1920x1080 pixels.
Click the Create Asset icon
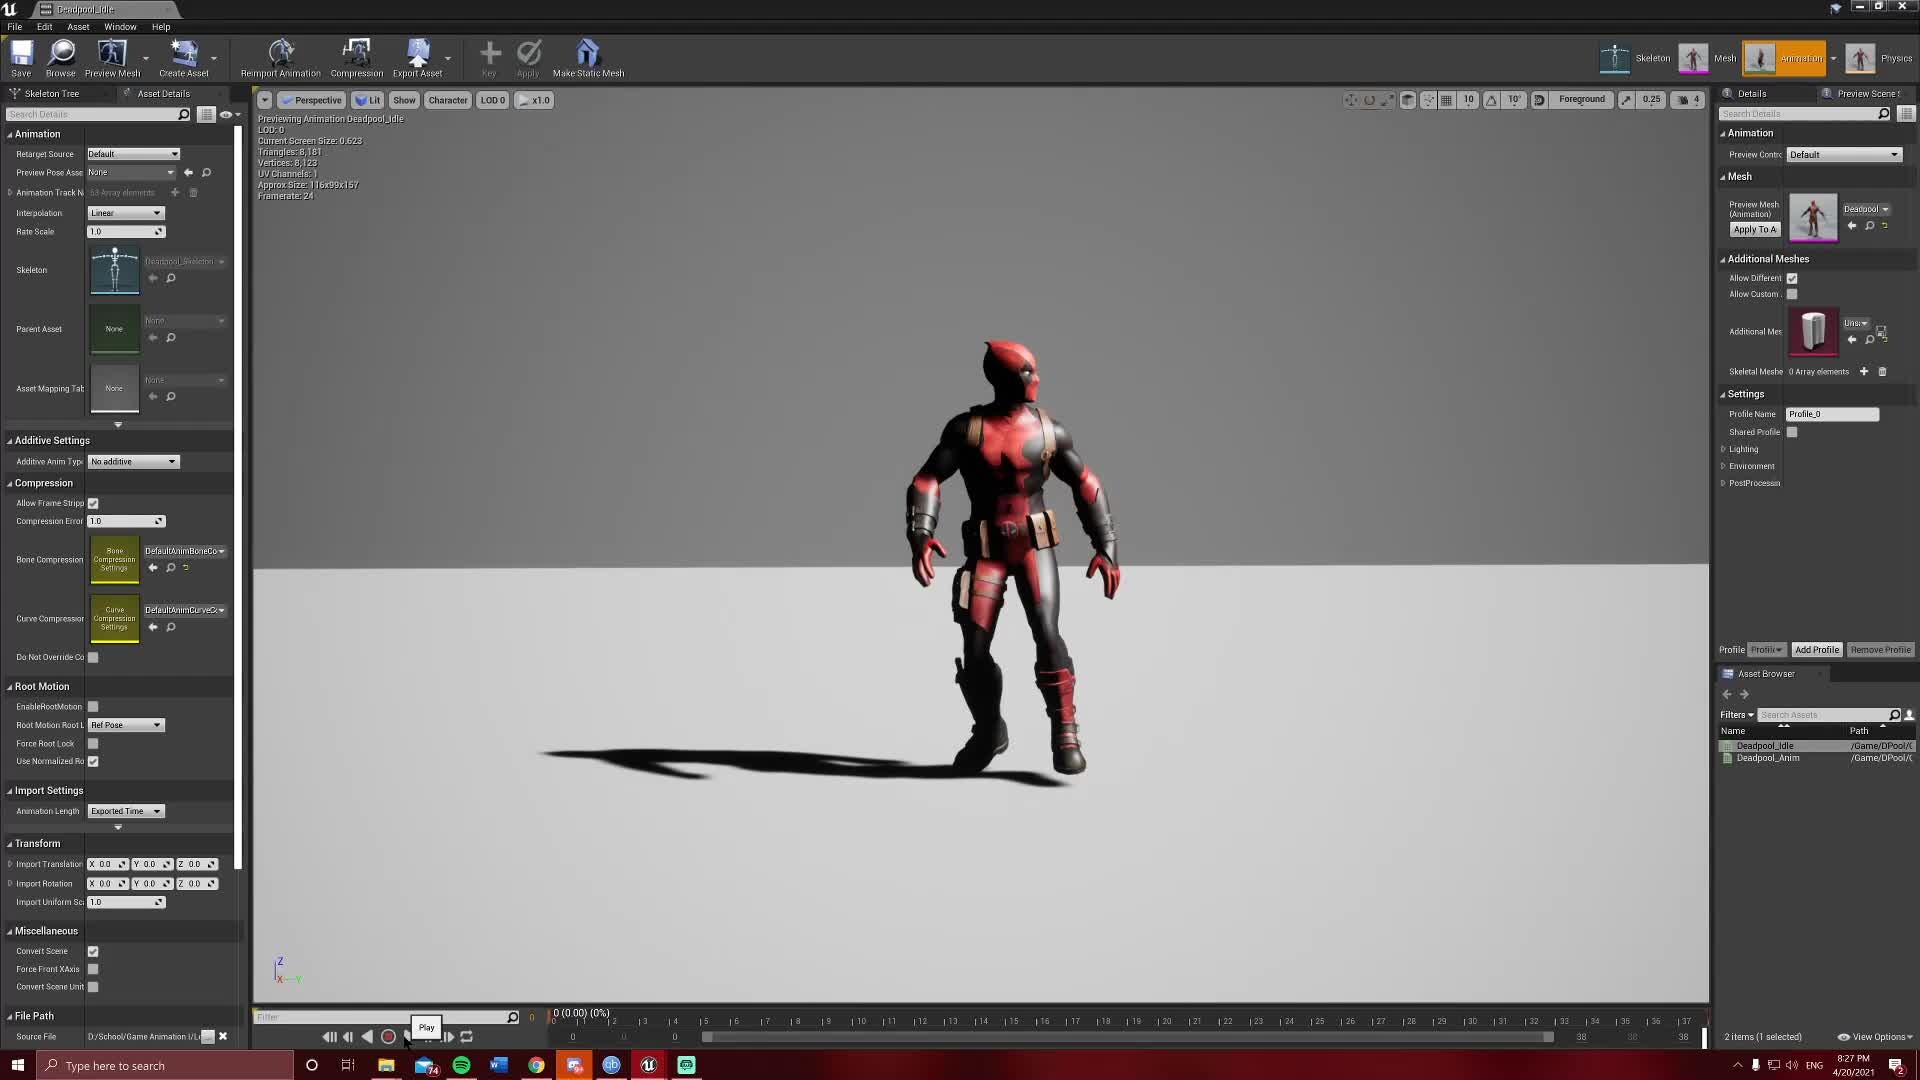[184, 57]
